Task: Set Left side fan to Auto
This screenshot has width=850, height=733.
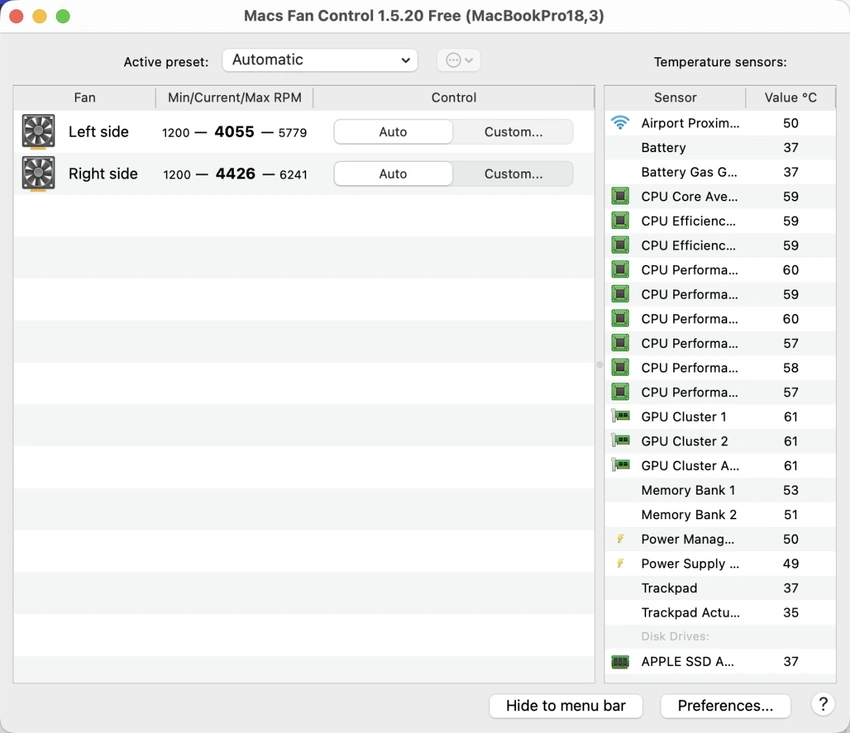Action: 393,132
